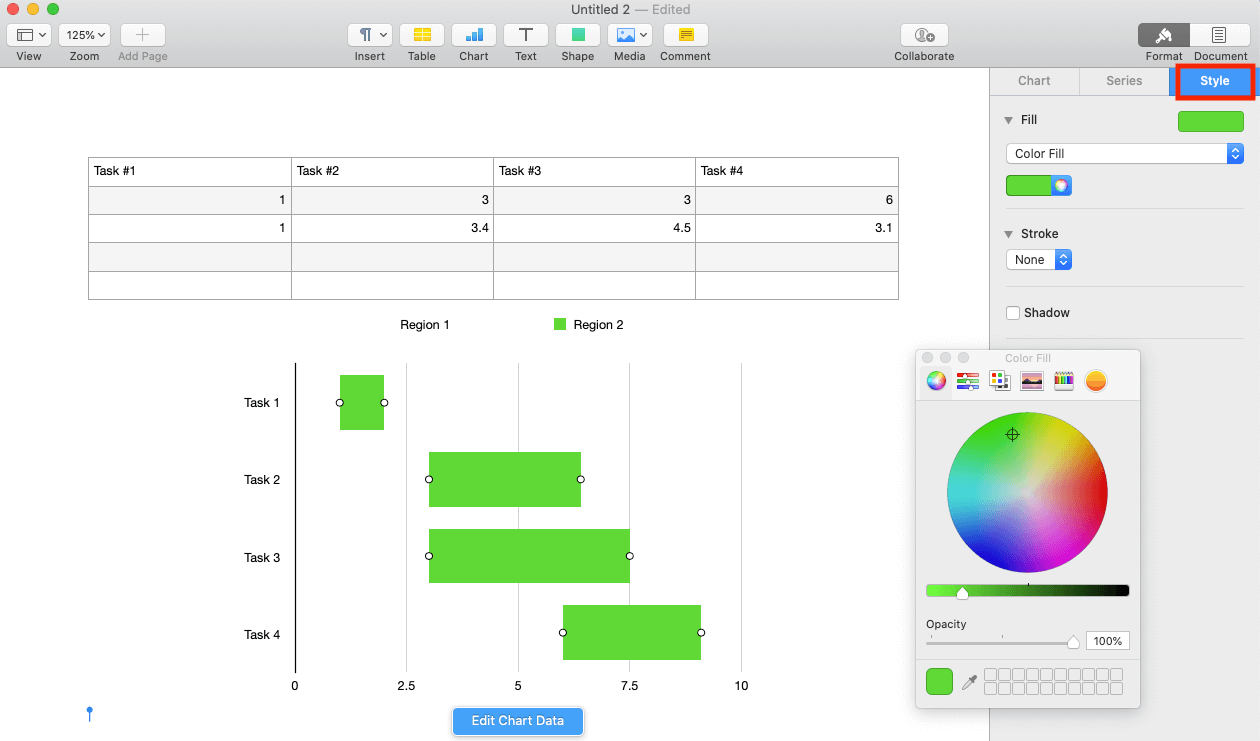
Task: Enable the Shadow checkbox
Action: [1012, 312]
